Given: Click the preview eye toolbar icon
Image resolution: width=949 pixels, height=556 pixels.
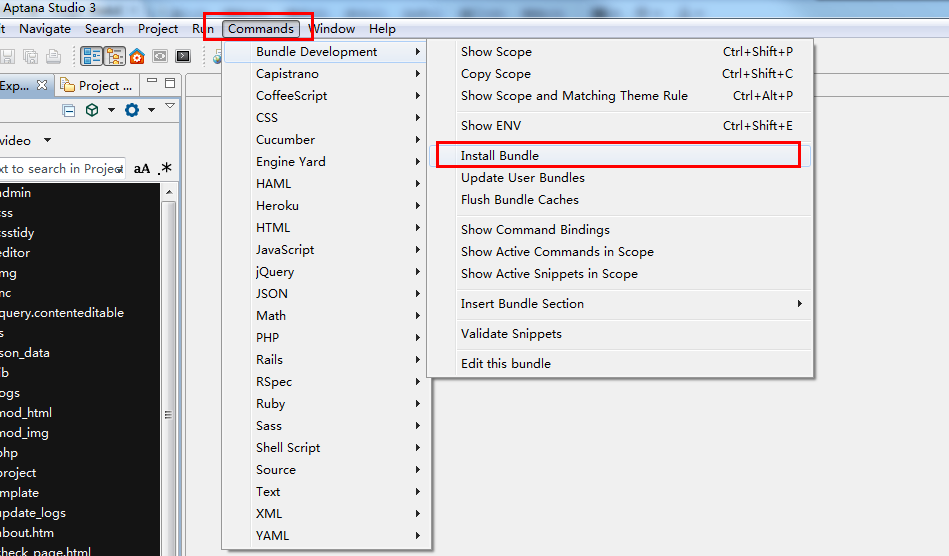Looking at the screenshot, I should point(160,56).
